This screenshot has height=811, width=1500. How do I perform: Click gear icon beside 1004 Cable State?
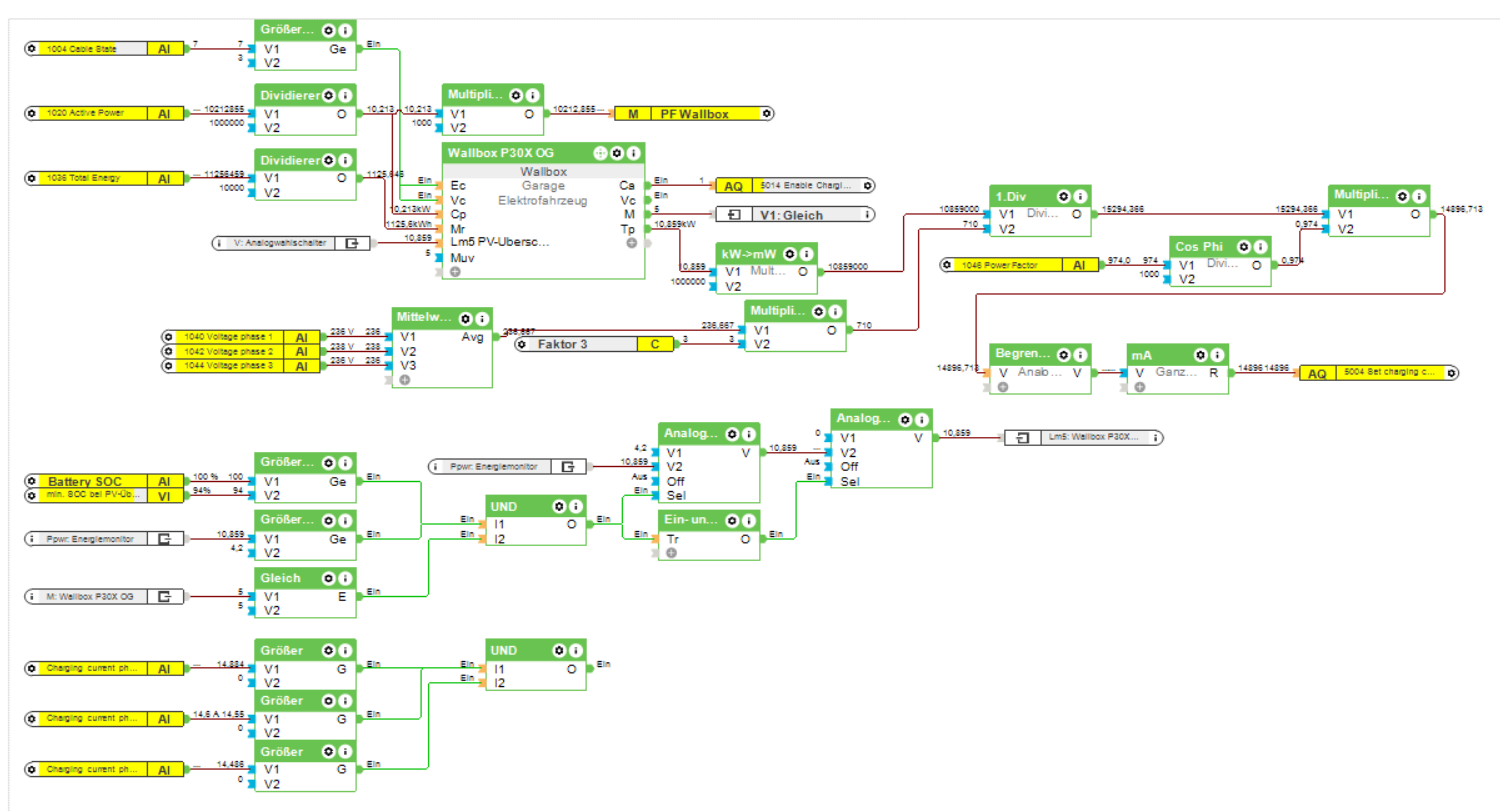pos(30,48)
